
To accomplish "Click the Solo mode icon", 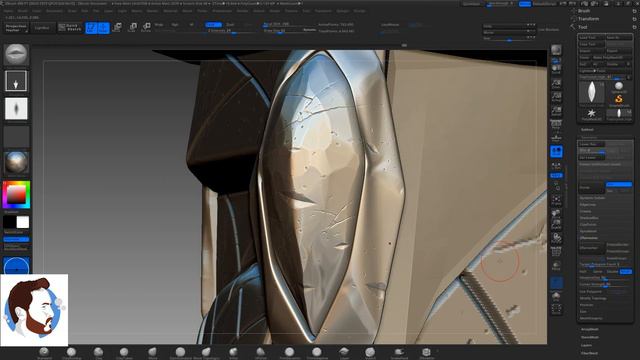I will pyautogui.click(x=556, y=296).
